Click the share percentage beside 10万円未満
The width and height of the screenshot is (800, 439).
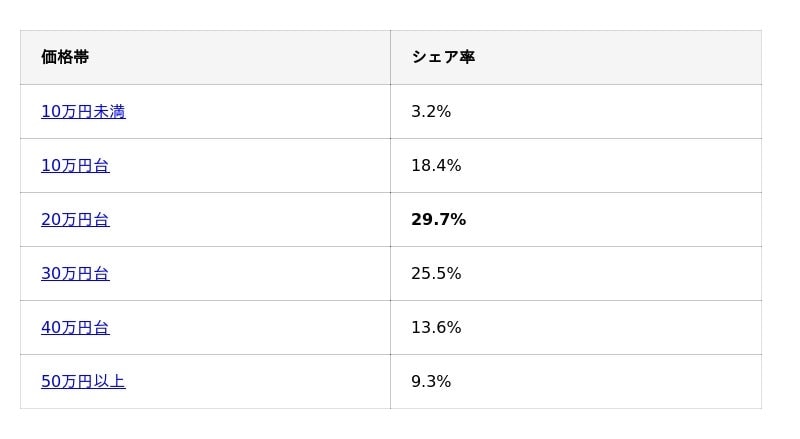[431, 112]
